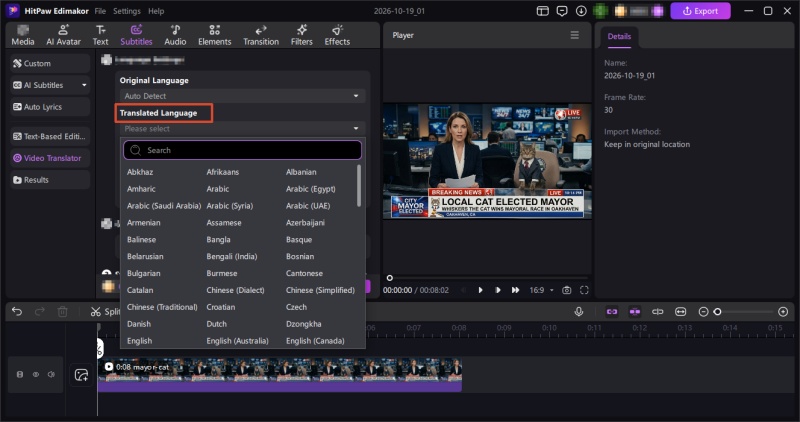800x422 pixels.
Task: Lock the video track
Action: (x=20, y=375)
